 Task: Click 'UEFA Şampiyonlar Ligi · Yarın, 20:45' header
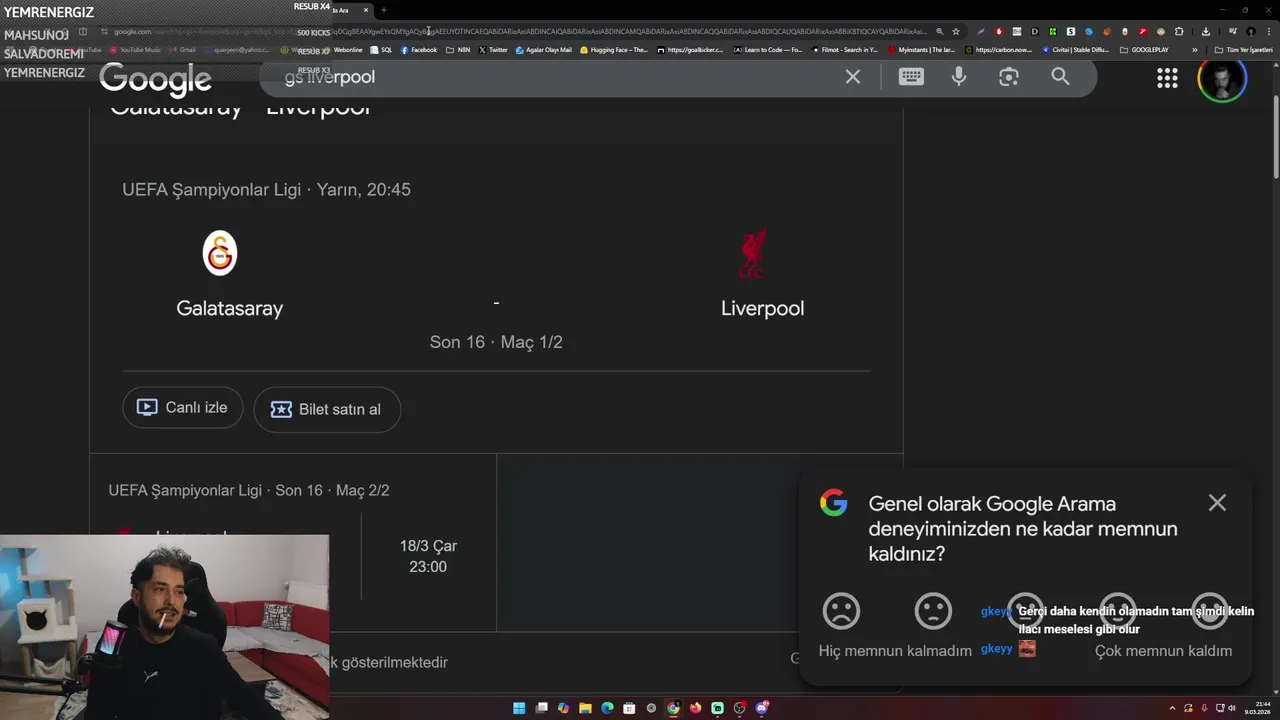266,189
